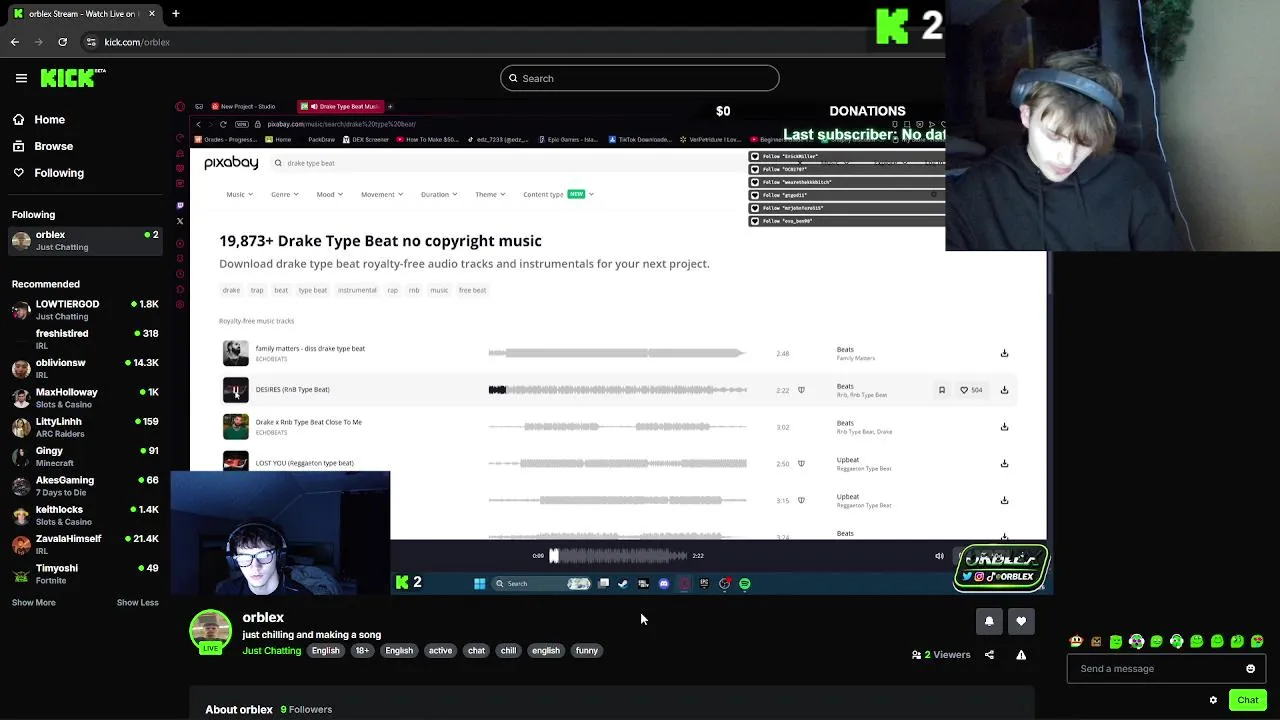Send the first emote in chat row
The width and height of the screenshot is (1280, 720).
[1076, 642]
